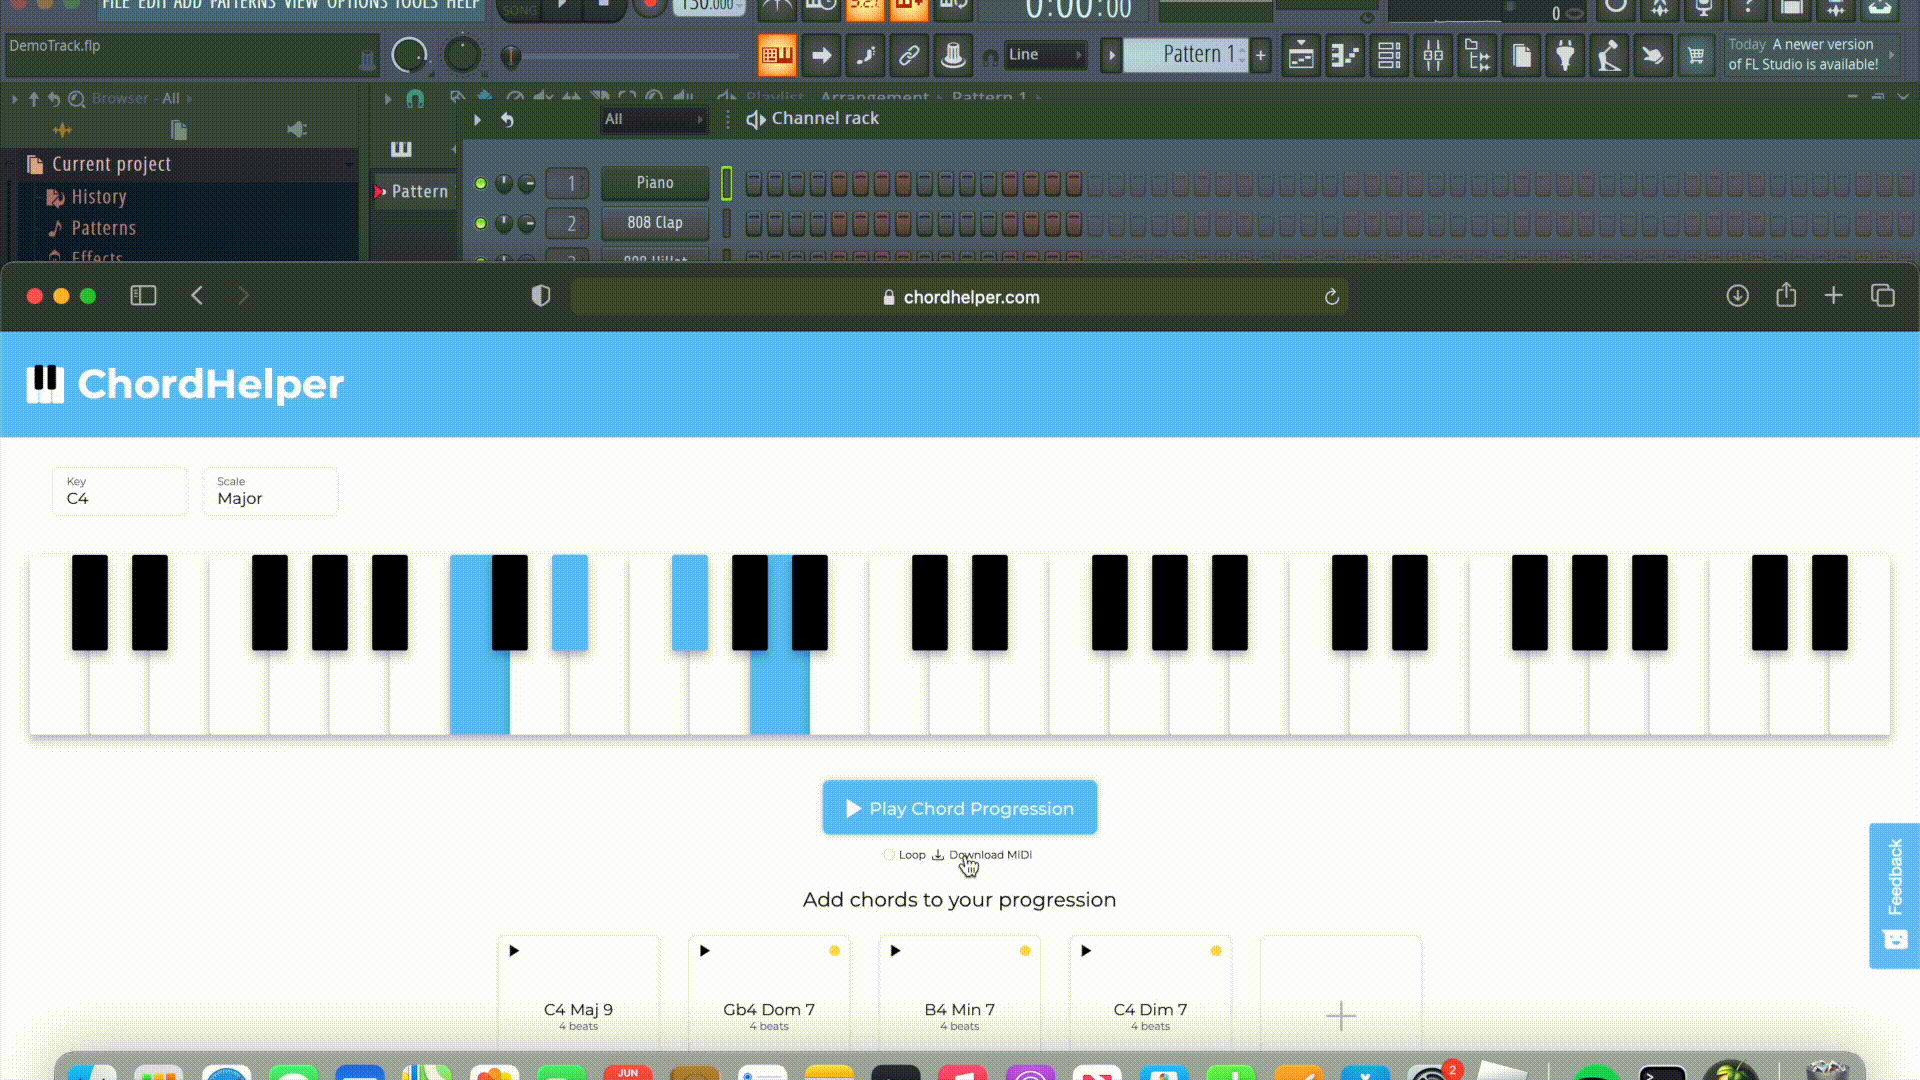The height and width of the screenshot is (1080, 1920).
Task: Click the right-arrow icon in FL Studio toolbar
Action: (x=822, y=56)
